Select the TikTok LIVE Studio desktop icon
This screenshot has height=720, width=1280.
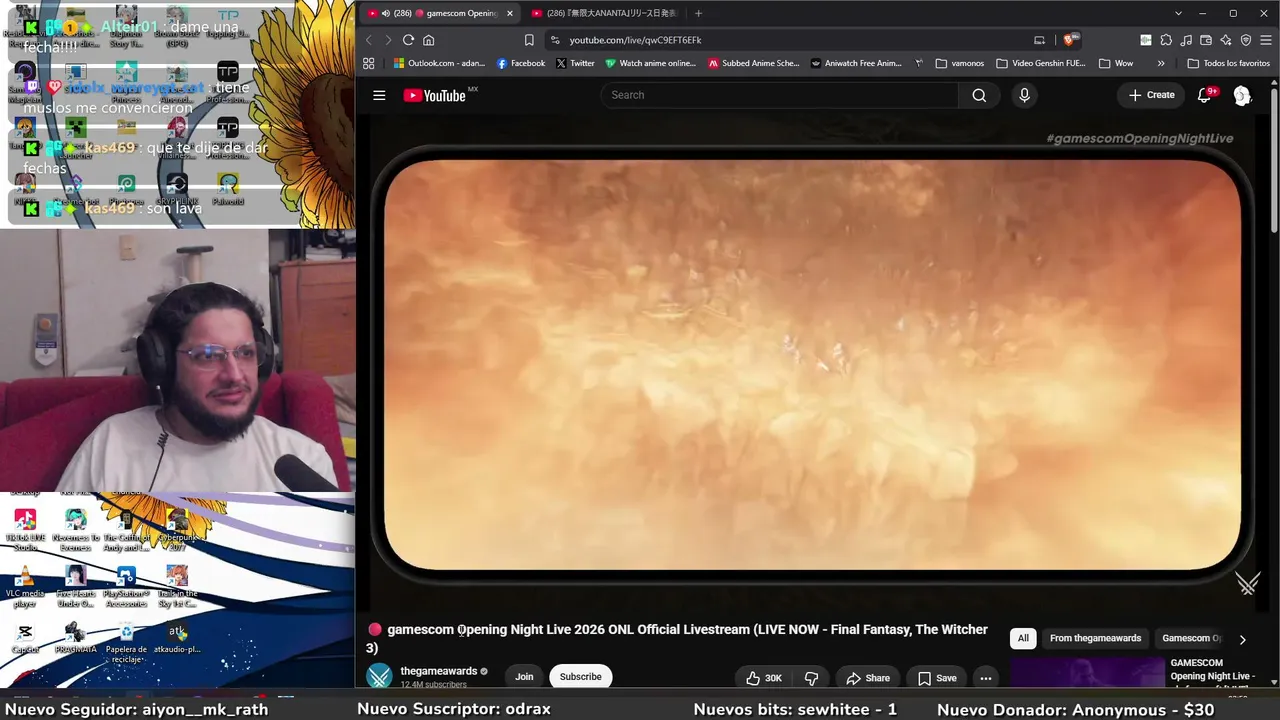(25, 530)
